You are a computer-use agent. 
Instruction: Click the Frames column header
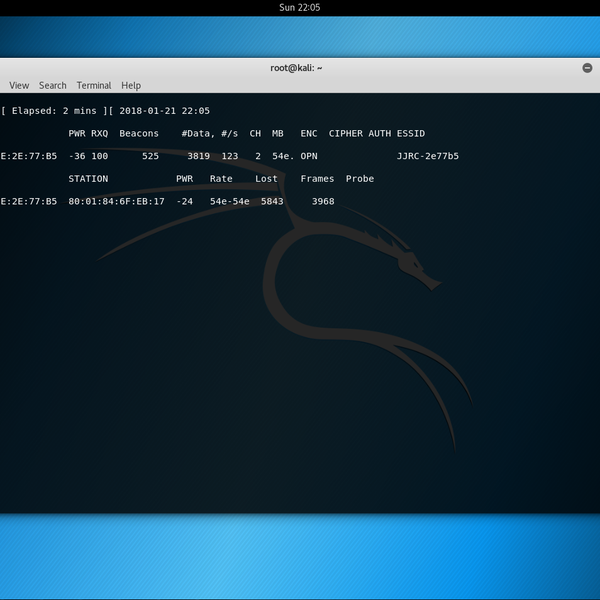[x=317, y=179]
